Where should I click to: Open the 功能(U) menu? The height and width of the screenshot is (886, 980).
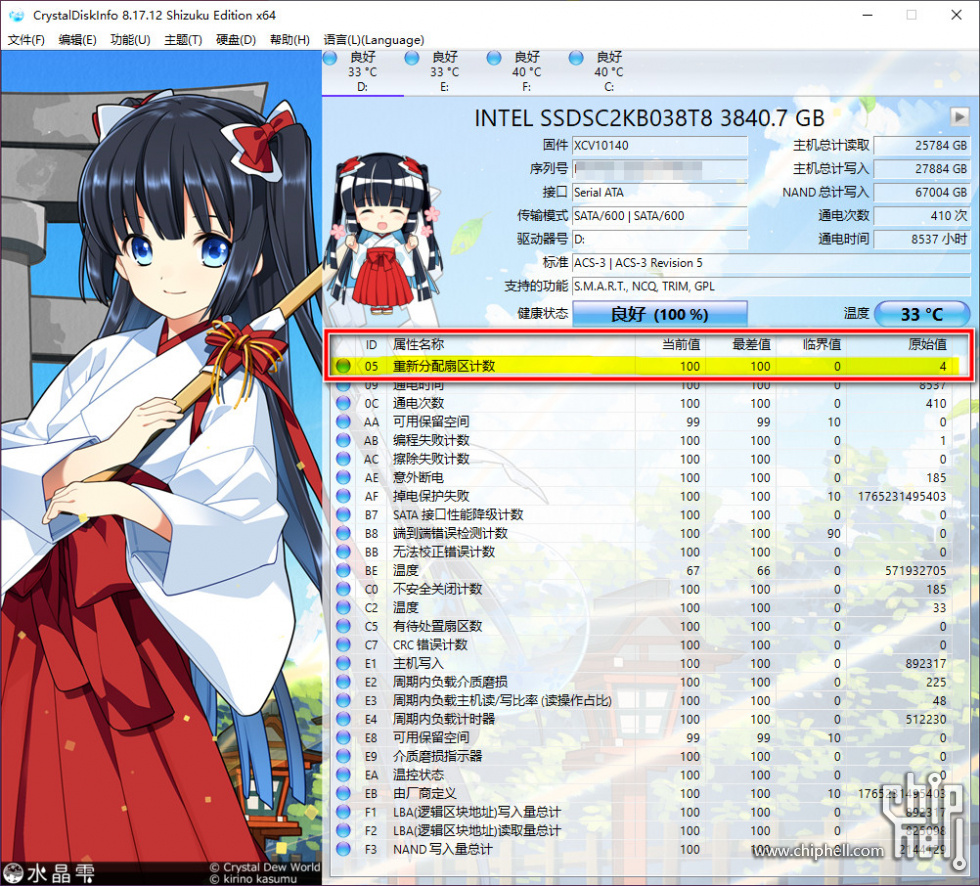(130, 40)
